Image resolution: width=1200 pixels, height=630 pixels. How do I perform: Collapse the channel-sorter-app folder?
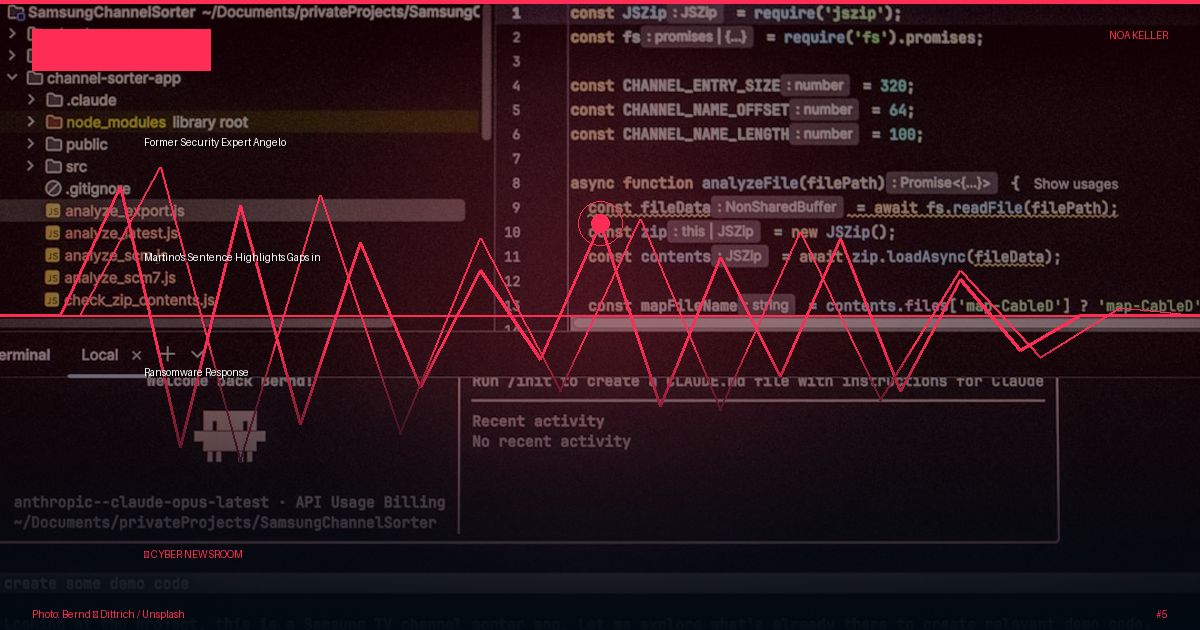pos(12,78)
